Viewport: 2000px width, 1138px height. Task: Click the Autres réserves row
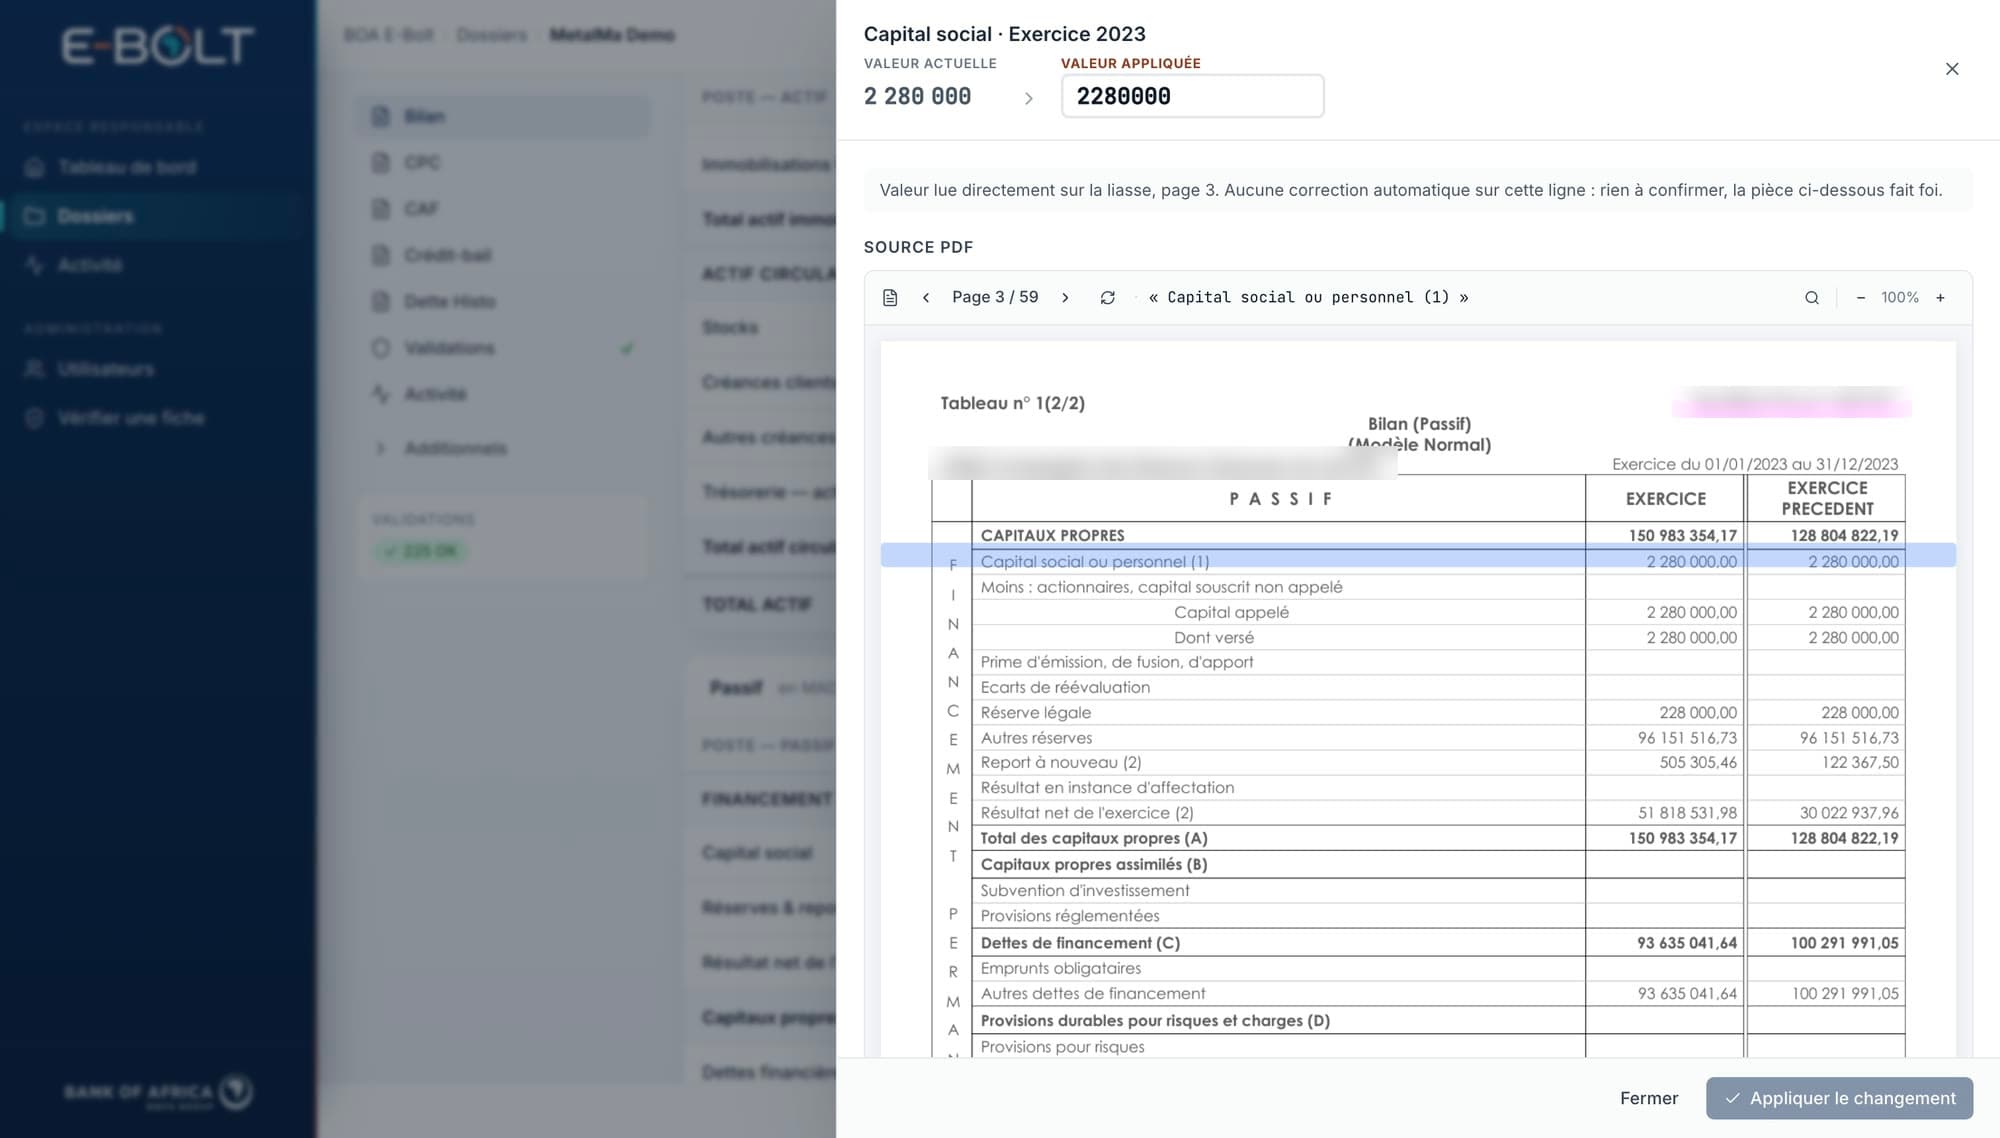coord(1438,738)
